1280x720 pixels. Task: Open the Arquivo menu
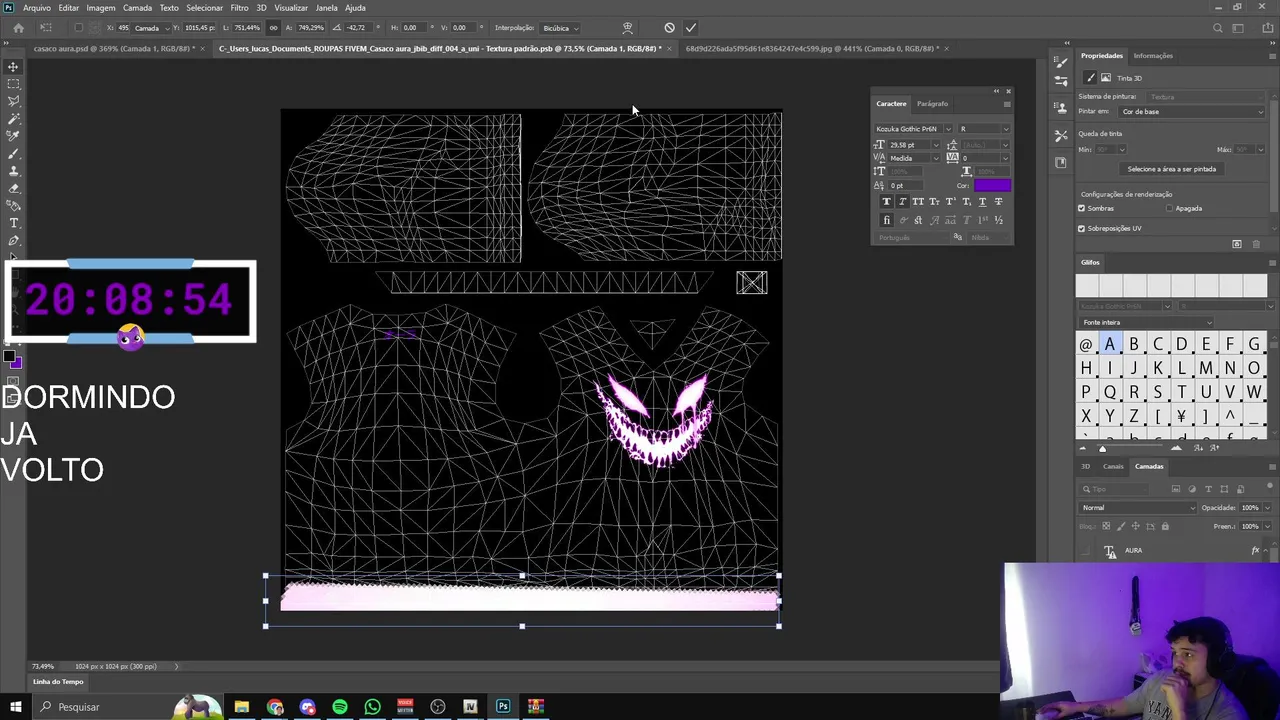(x=36, y=8)
